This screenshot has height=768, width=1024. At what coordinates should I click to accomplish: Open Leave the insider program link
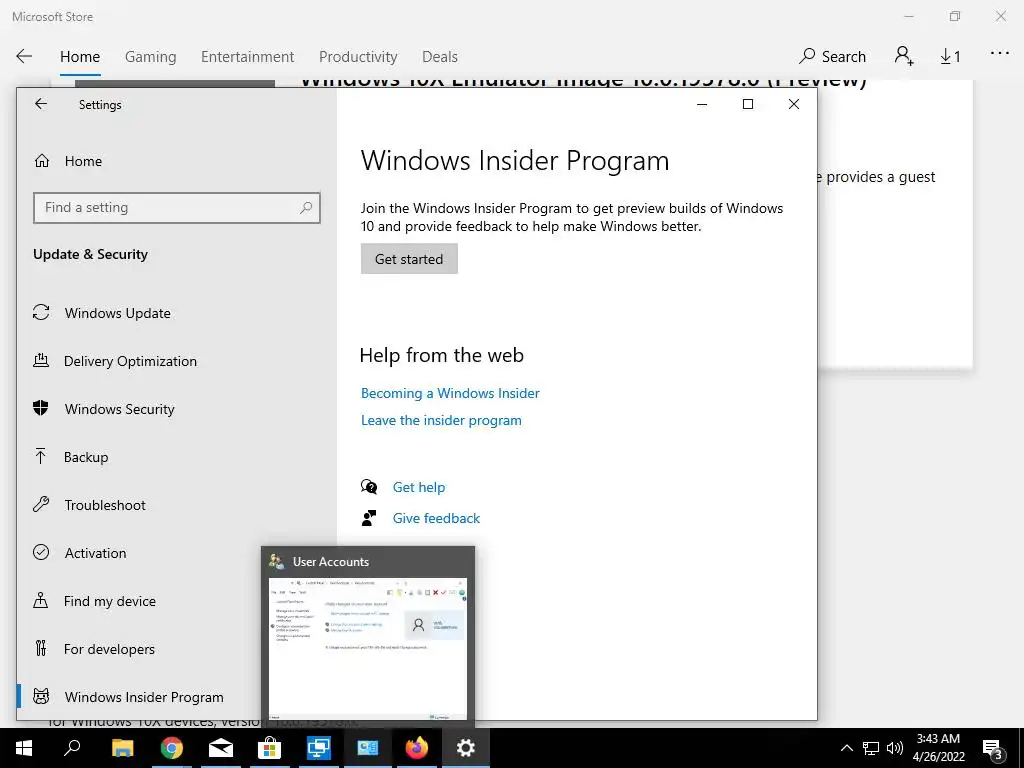441,421
